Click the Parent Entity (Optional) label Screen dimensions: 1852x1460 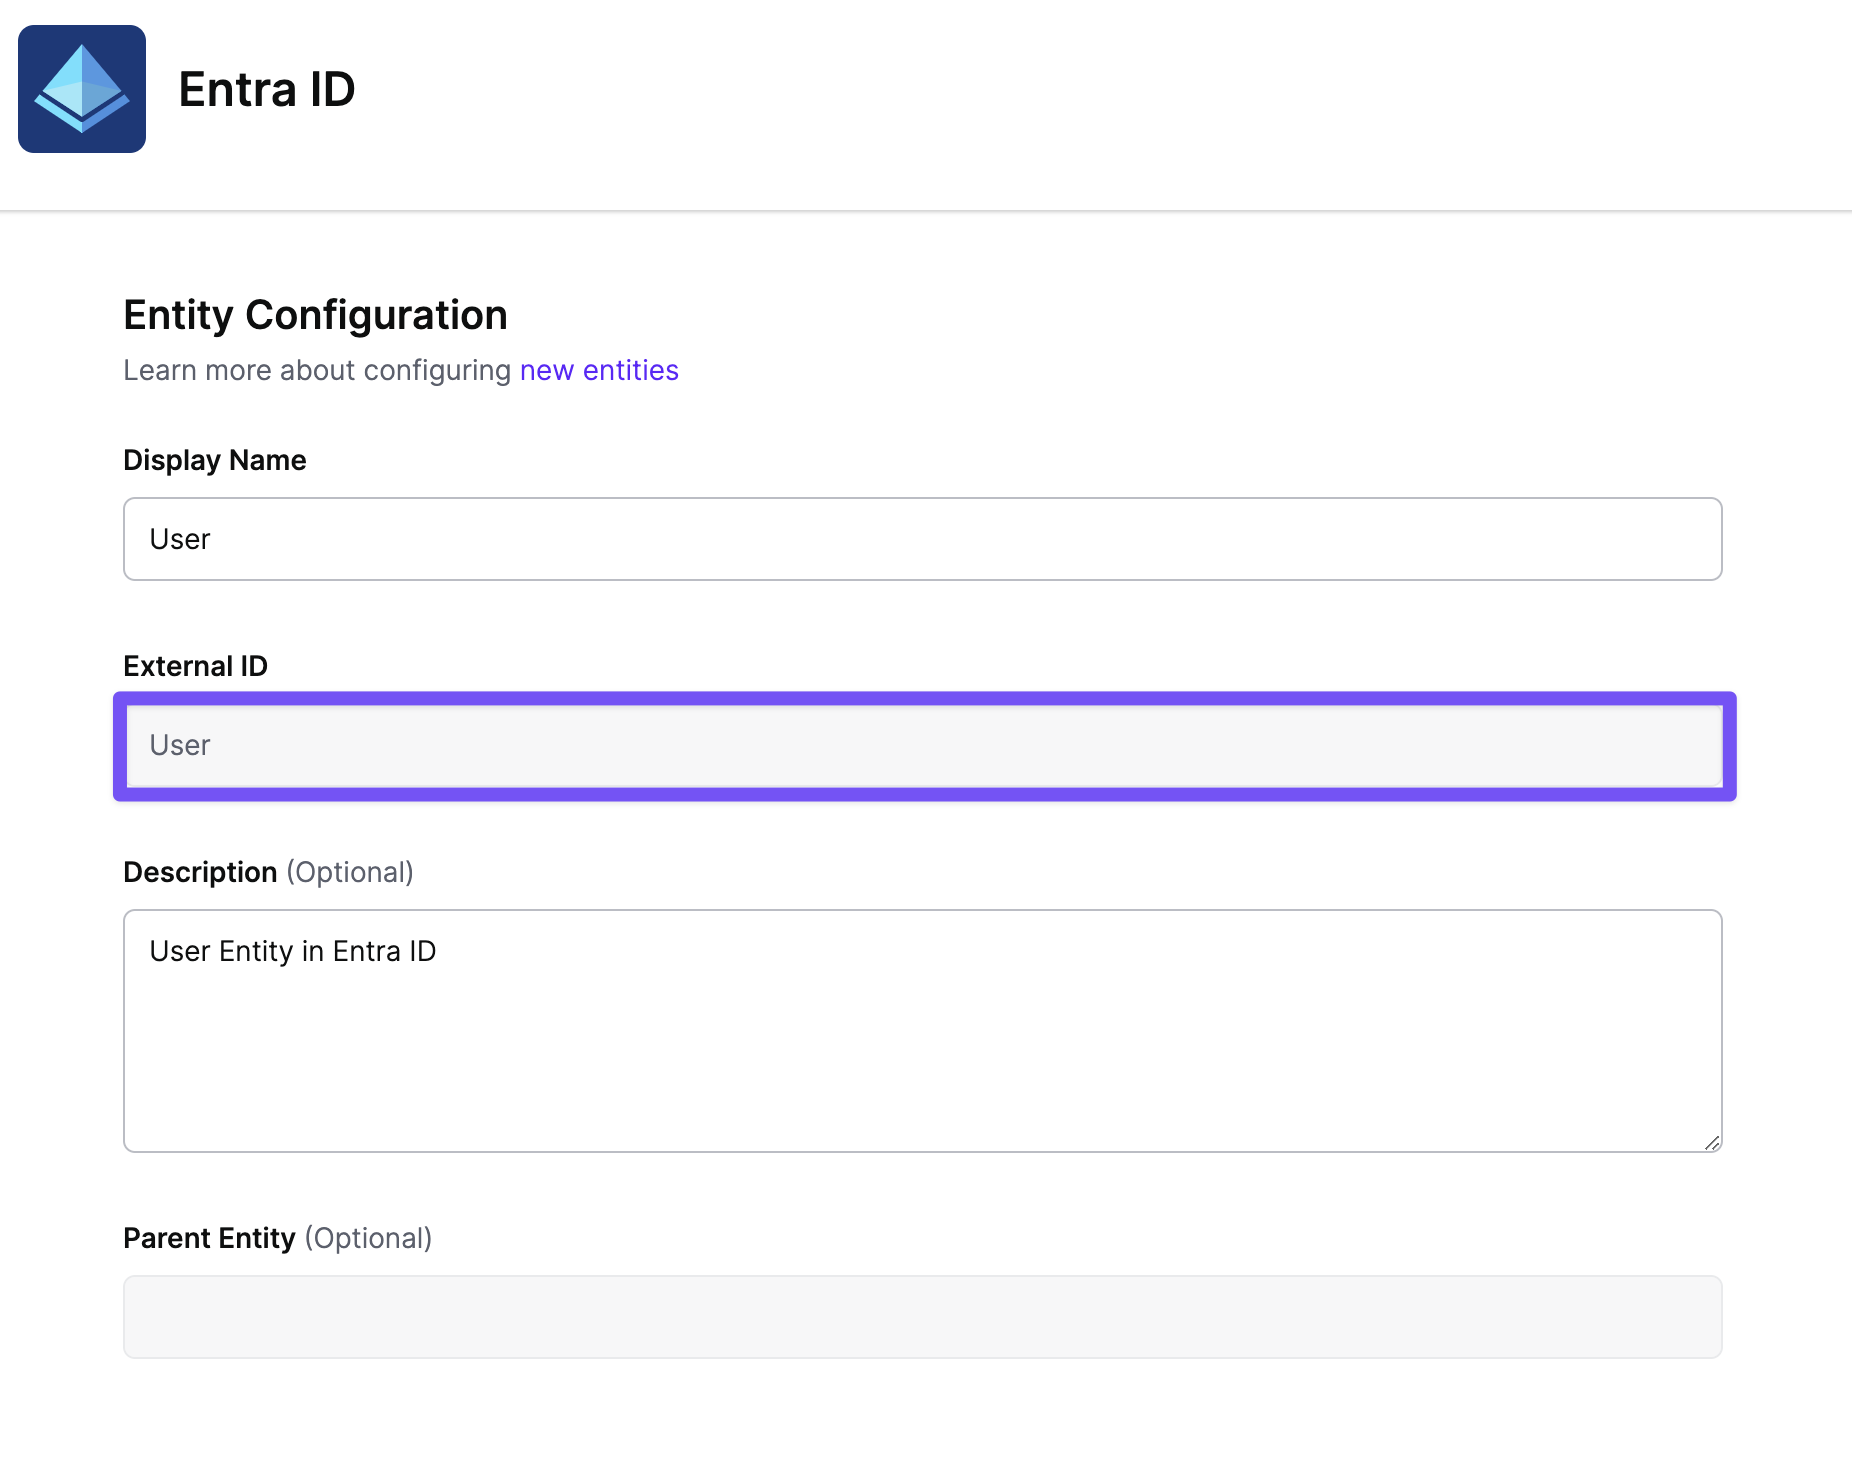click(x=278, y=1238)
